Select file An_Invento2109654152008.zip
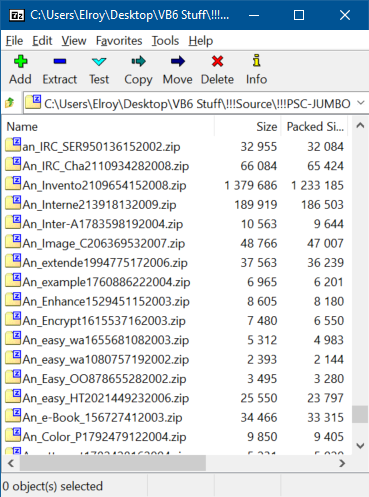Image resolution: width=369 pixels, height=497 pixels. [104, 185]
